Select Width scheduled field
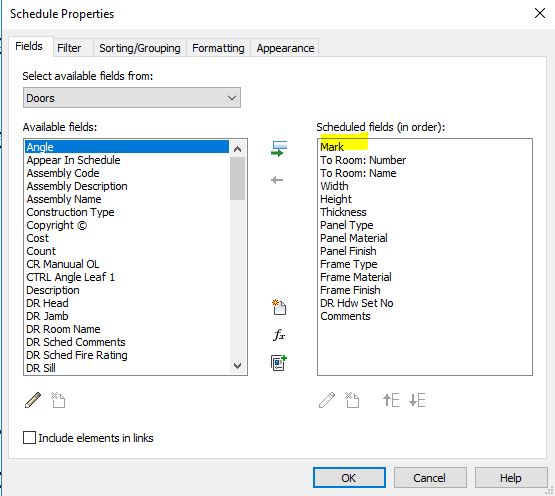The image size is (555, 496). point(425,186)
